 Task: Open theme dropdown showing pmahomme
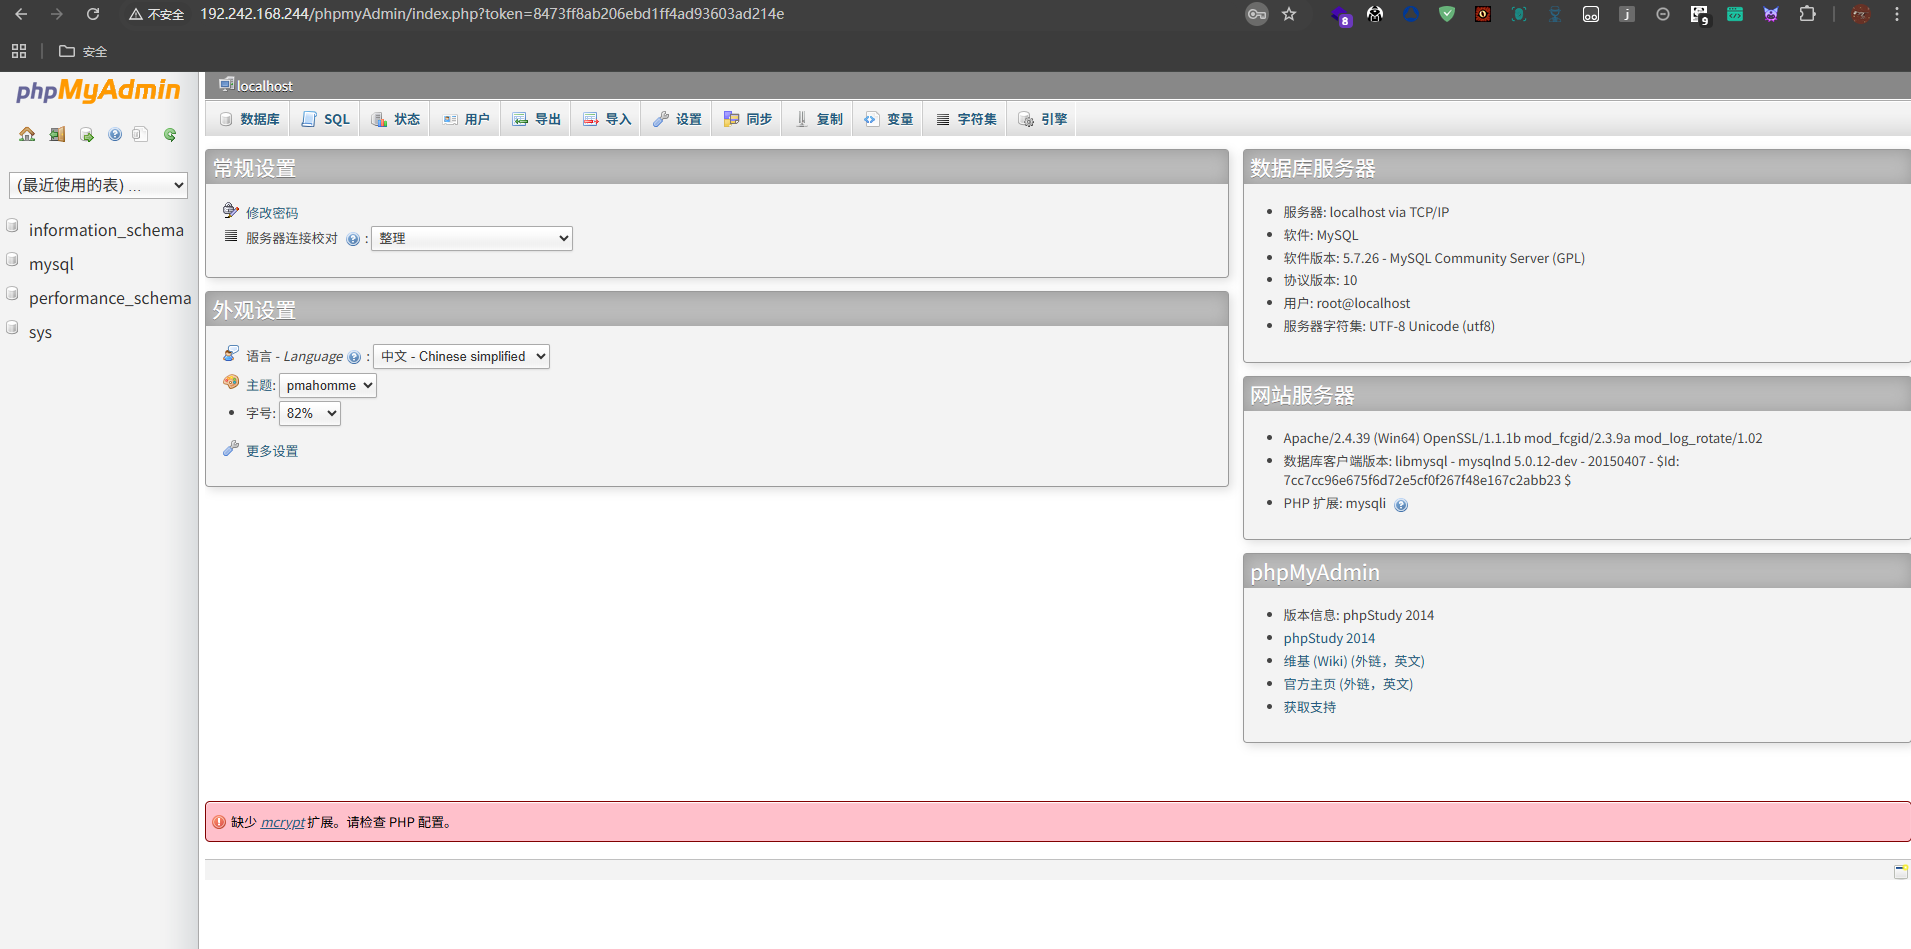click(x=328, y=385)
